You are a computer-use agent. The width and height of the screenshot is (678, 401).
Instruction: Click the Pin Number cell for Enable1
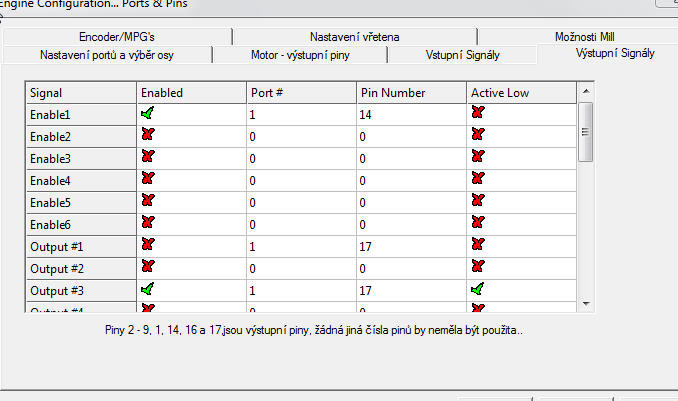(410, 115)
